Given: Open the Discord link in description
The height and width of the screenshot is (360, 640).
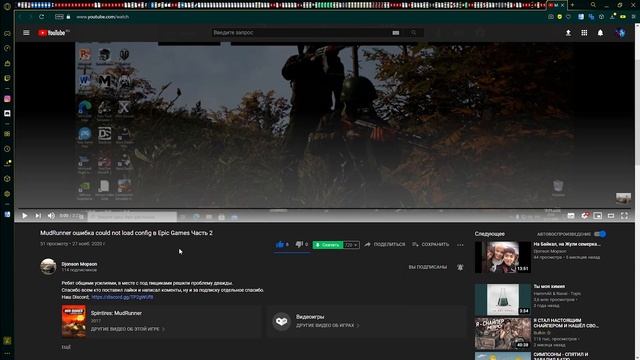Looking at the screenshot, I should 122,297.
